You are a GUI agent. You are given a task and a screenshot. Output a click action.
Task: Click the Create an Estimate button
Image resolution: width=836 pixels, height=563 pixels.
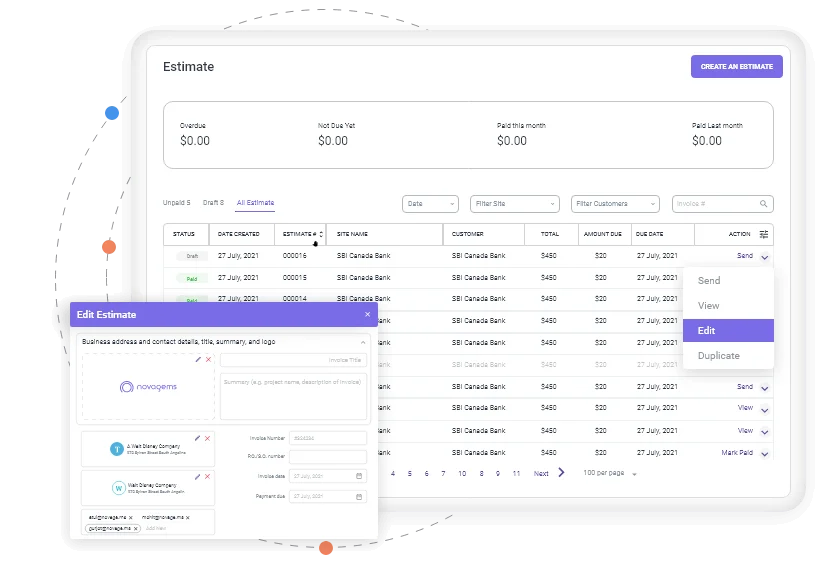pyautogui.click(x=736, y=67)
